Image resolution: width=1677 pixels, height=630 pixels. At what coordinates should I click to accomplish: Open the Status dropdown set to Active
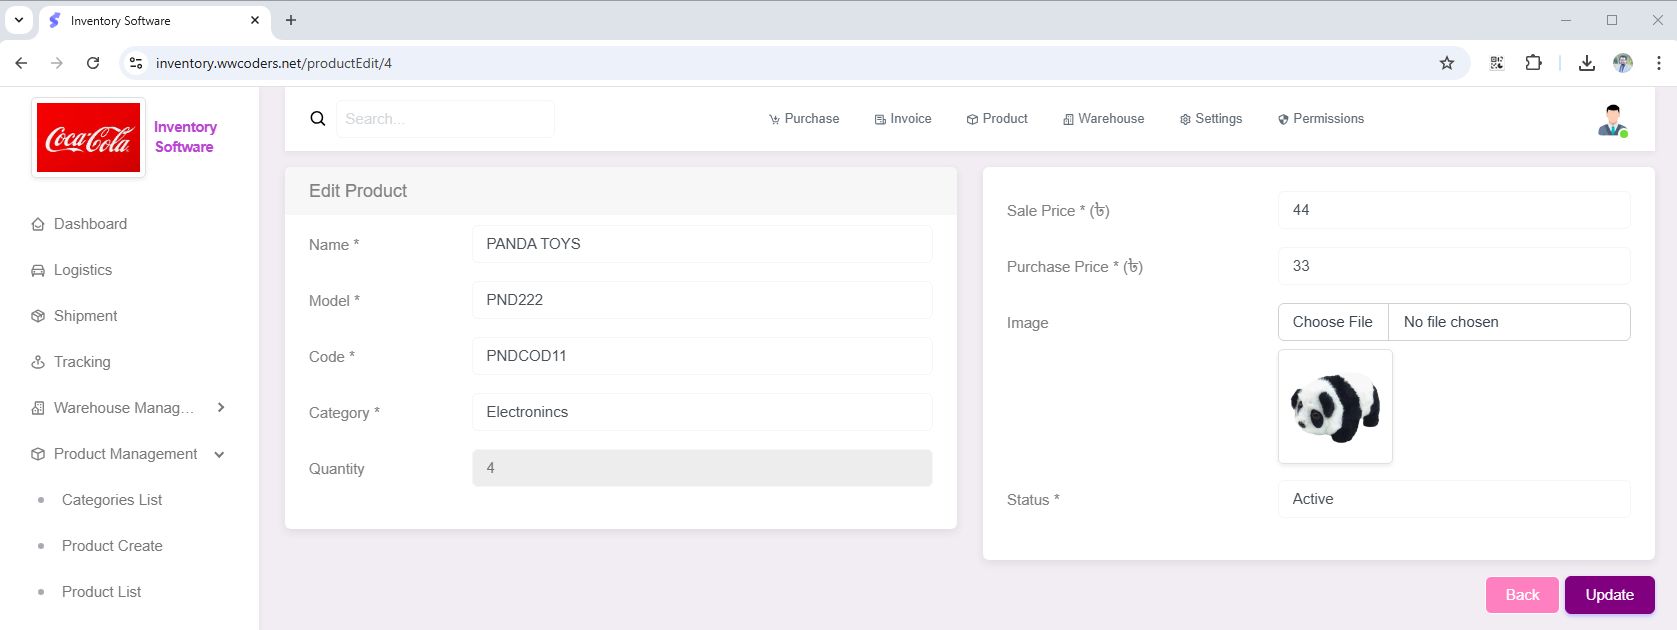pyautogui.click(x=1453, y=499)
